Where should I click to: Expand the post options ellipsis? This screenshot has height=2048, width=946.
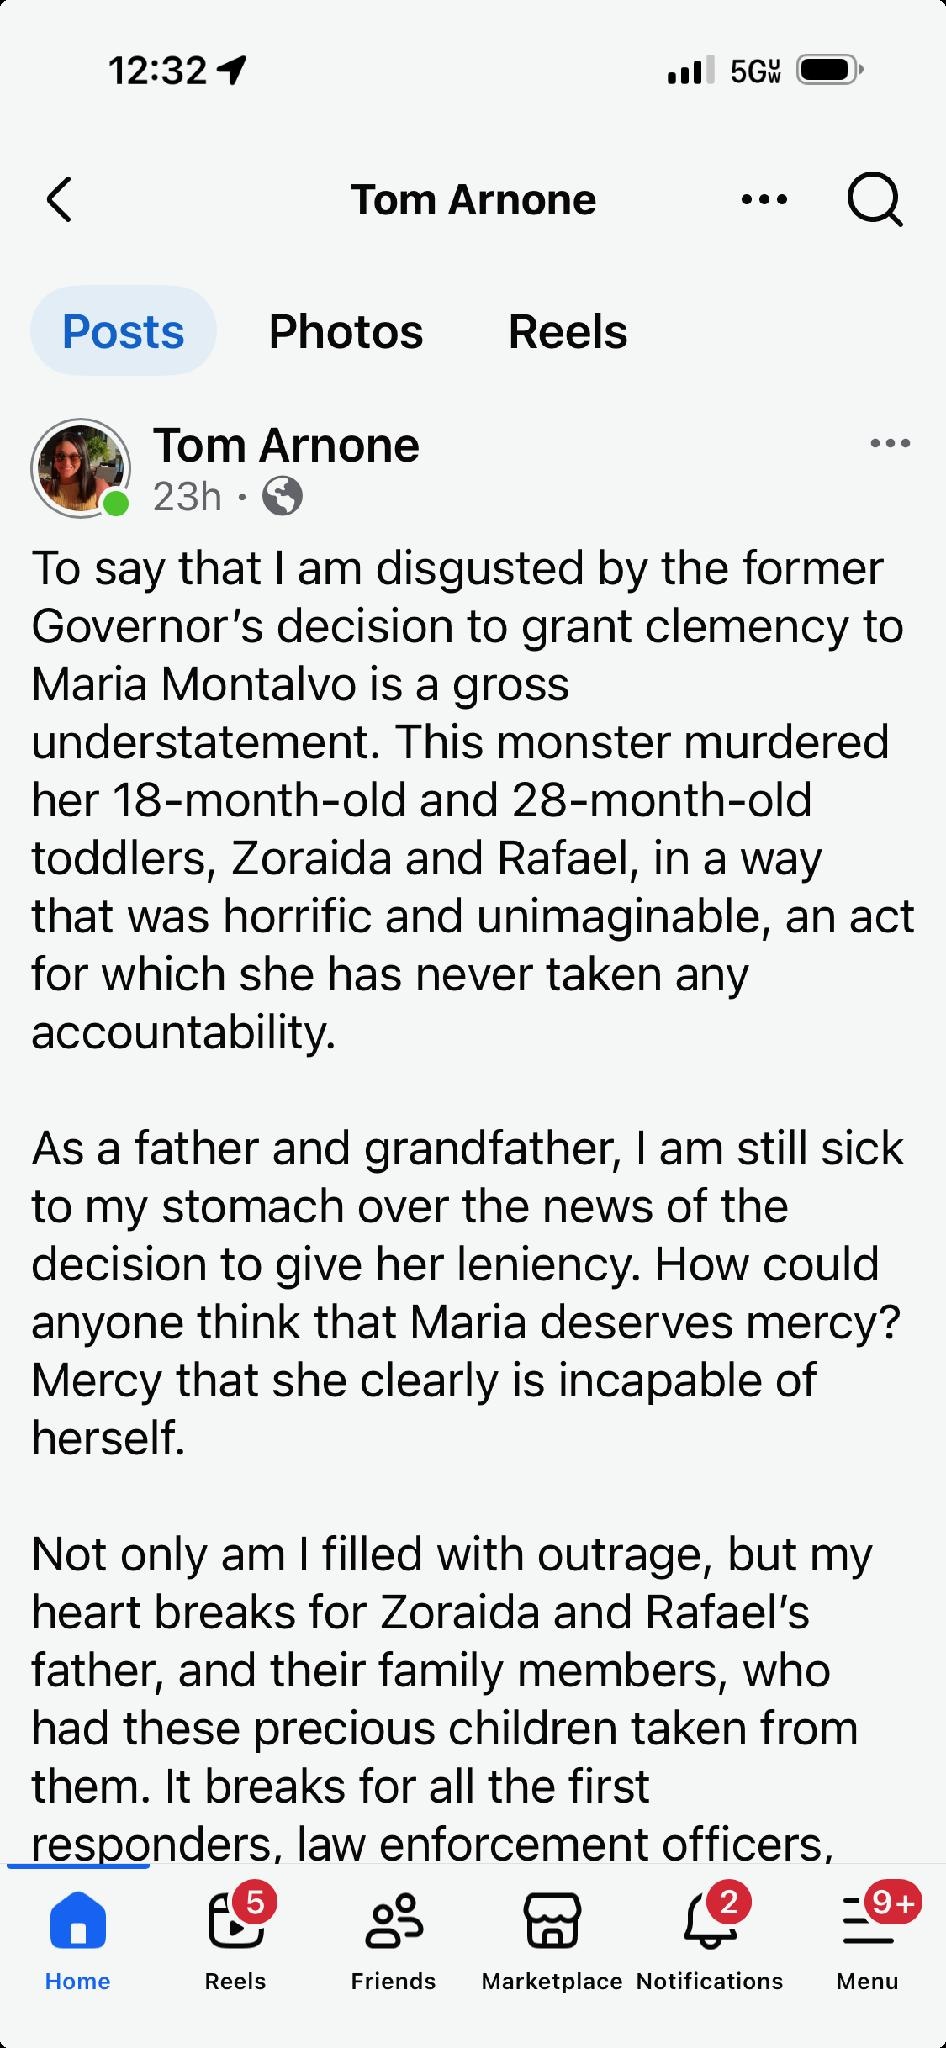pos(890,443)
